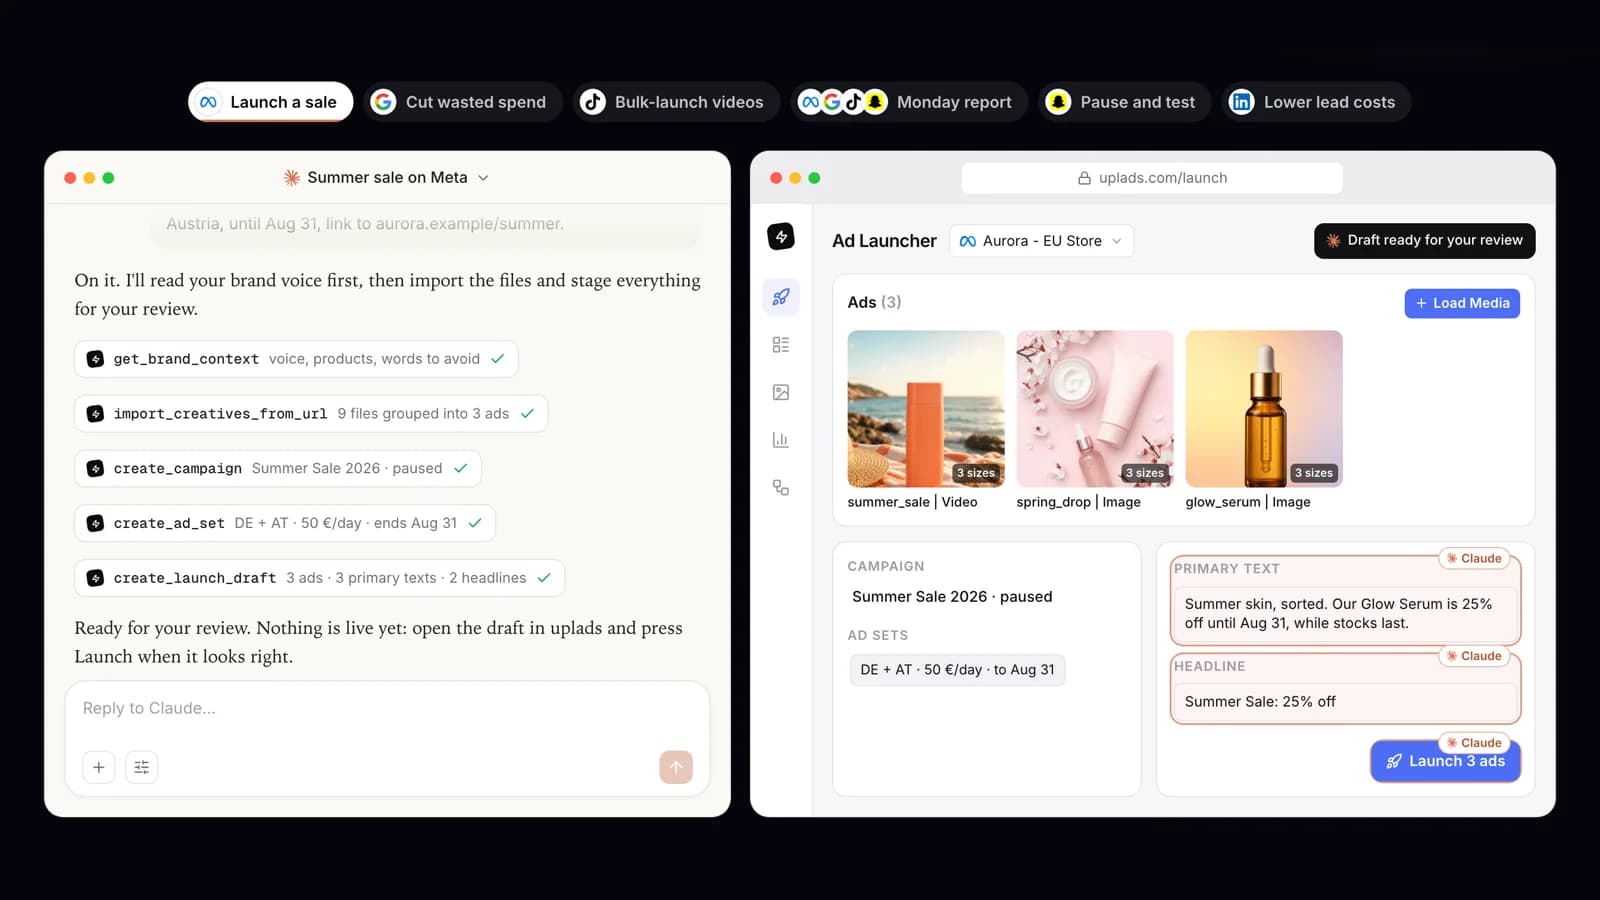Click the Summer Sale 2026 · paused campaign
Screen dimensions: 1600x900
point(952,597)
